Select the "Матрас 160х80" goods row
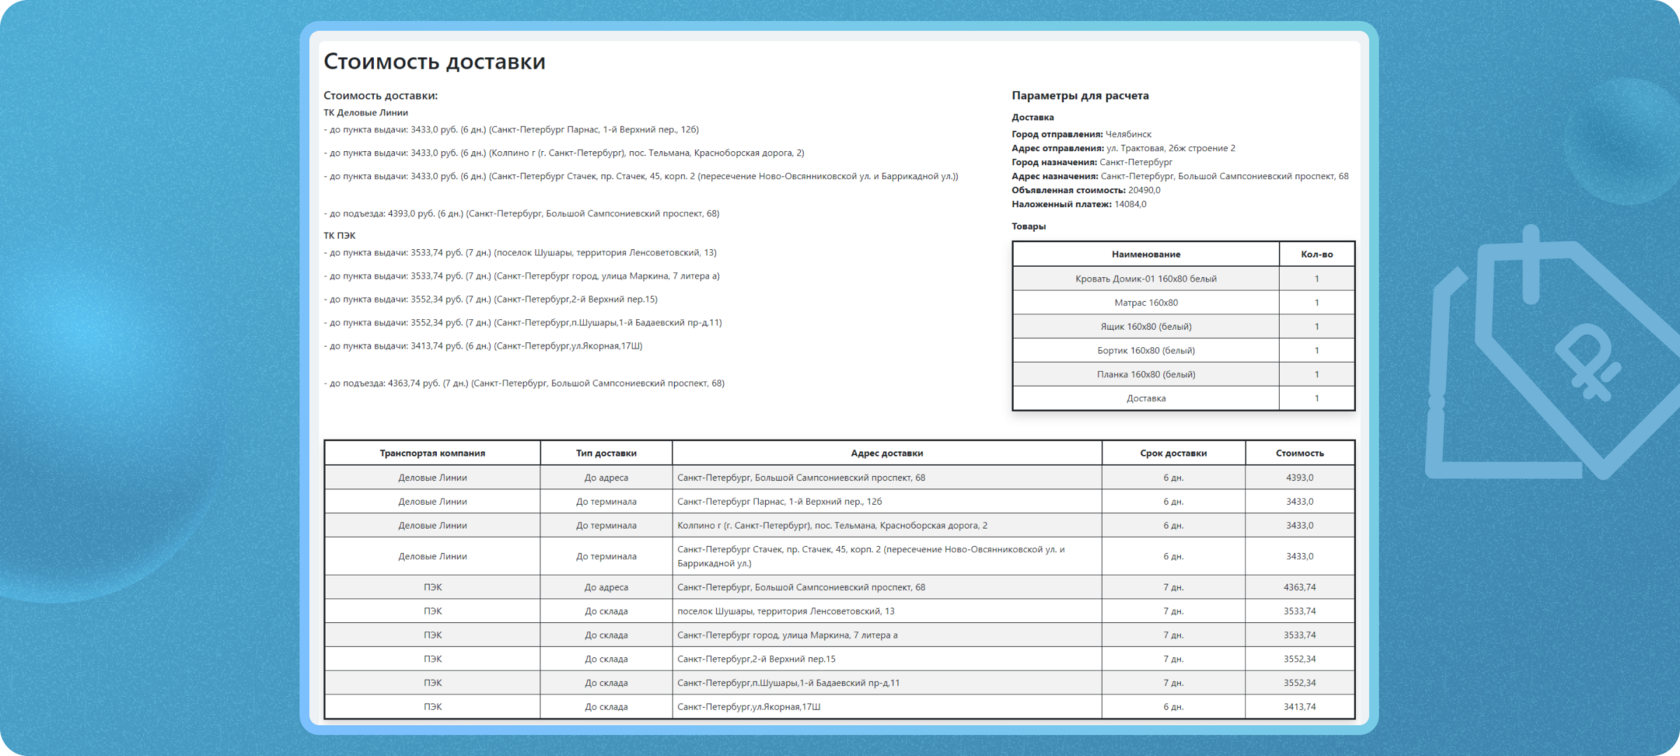Viewport: 1680px width, 756px height. 1184,303
